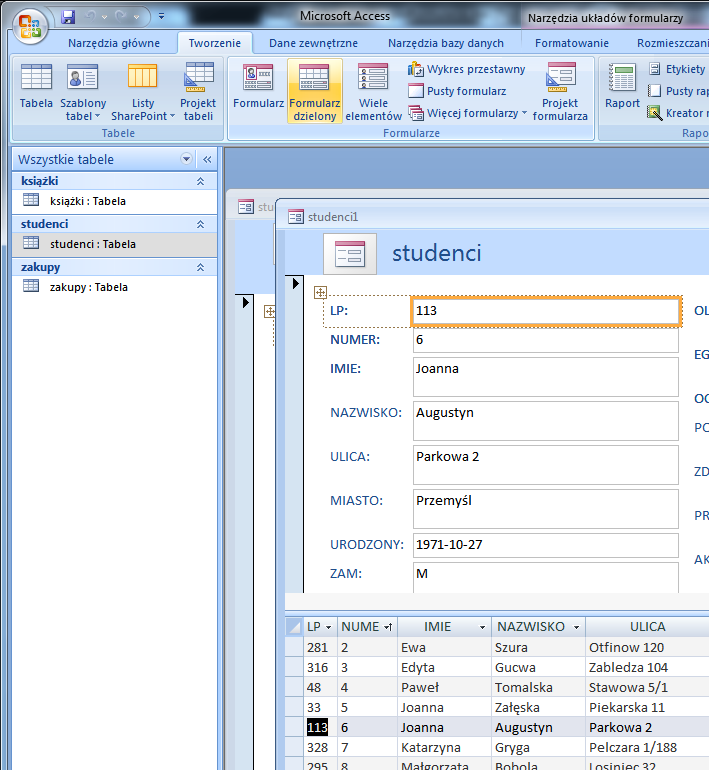Open NAZWISKO column filter dropdown

(576, 627)
